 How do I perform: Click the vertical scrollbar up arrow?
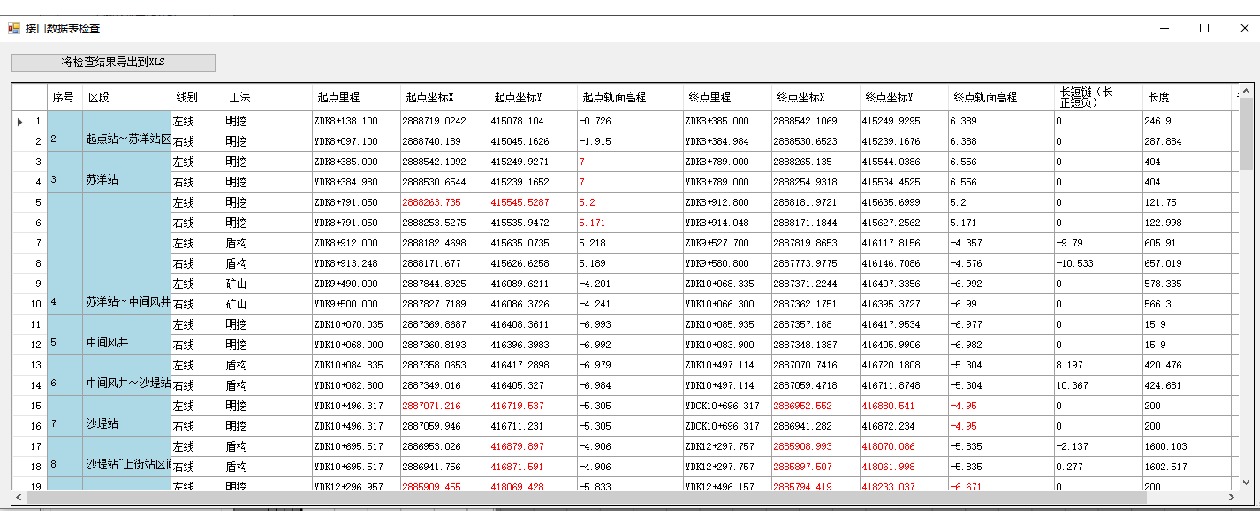point(1245,95)
